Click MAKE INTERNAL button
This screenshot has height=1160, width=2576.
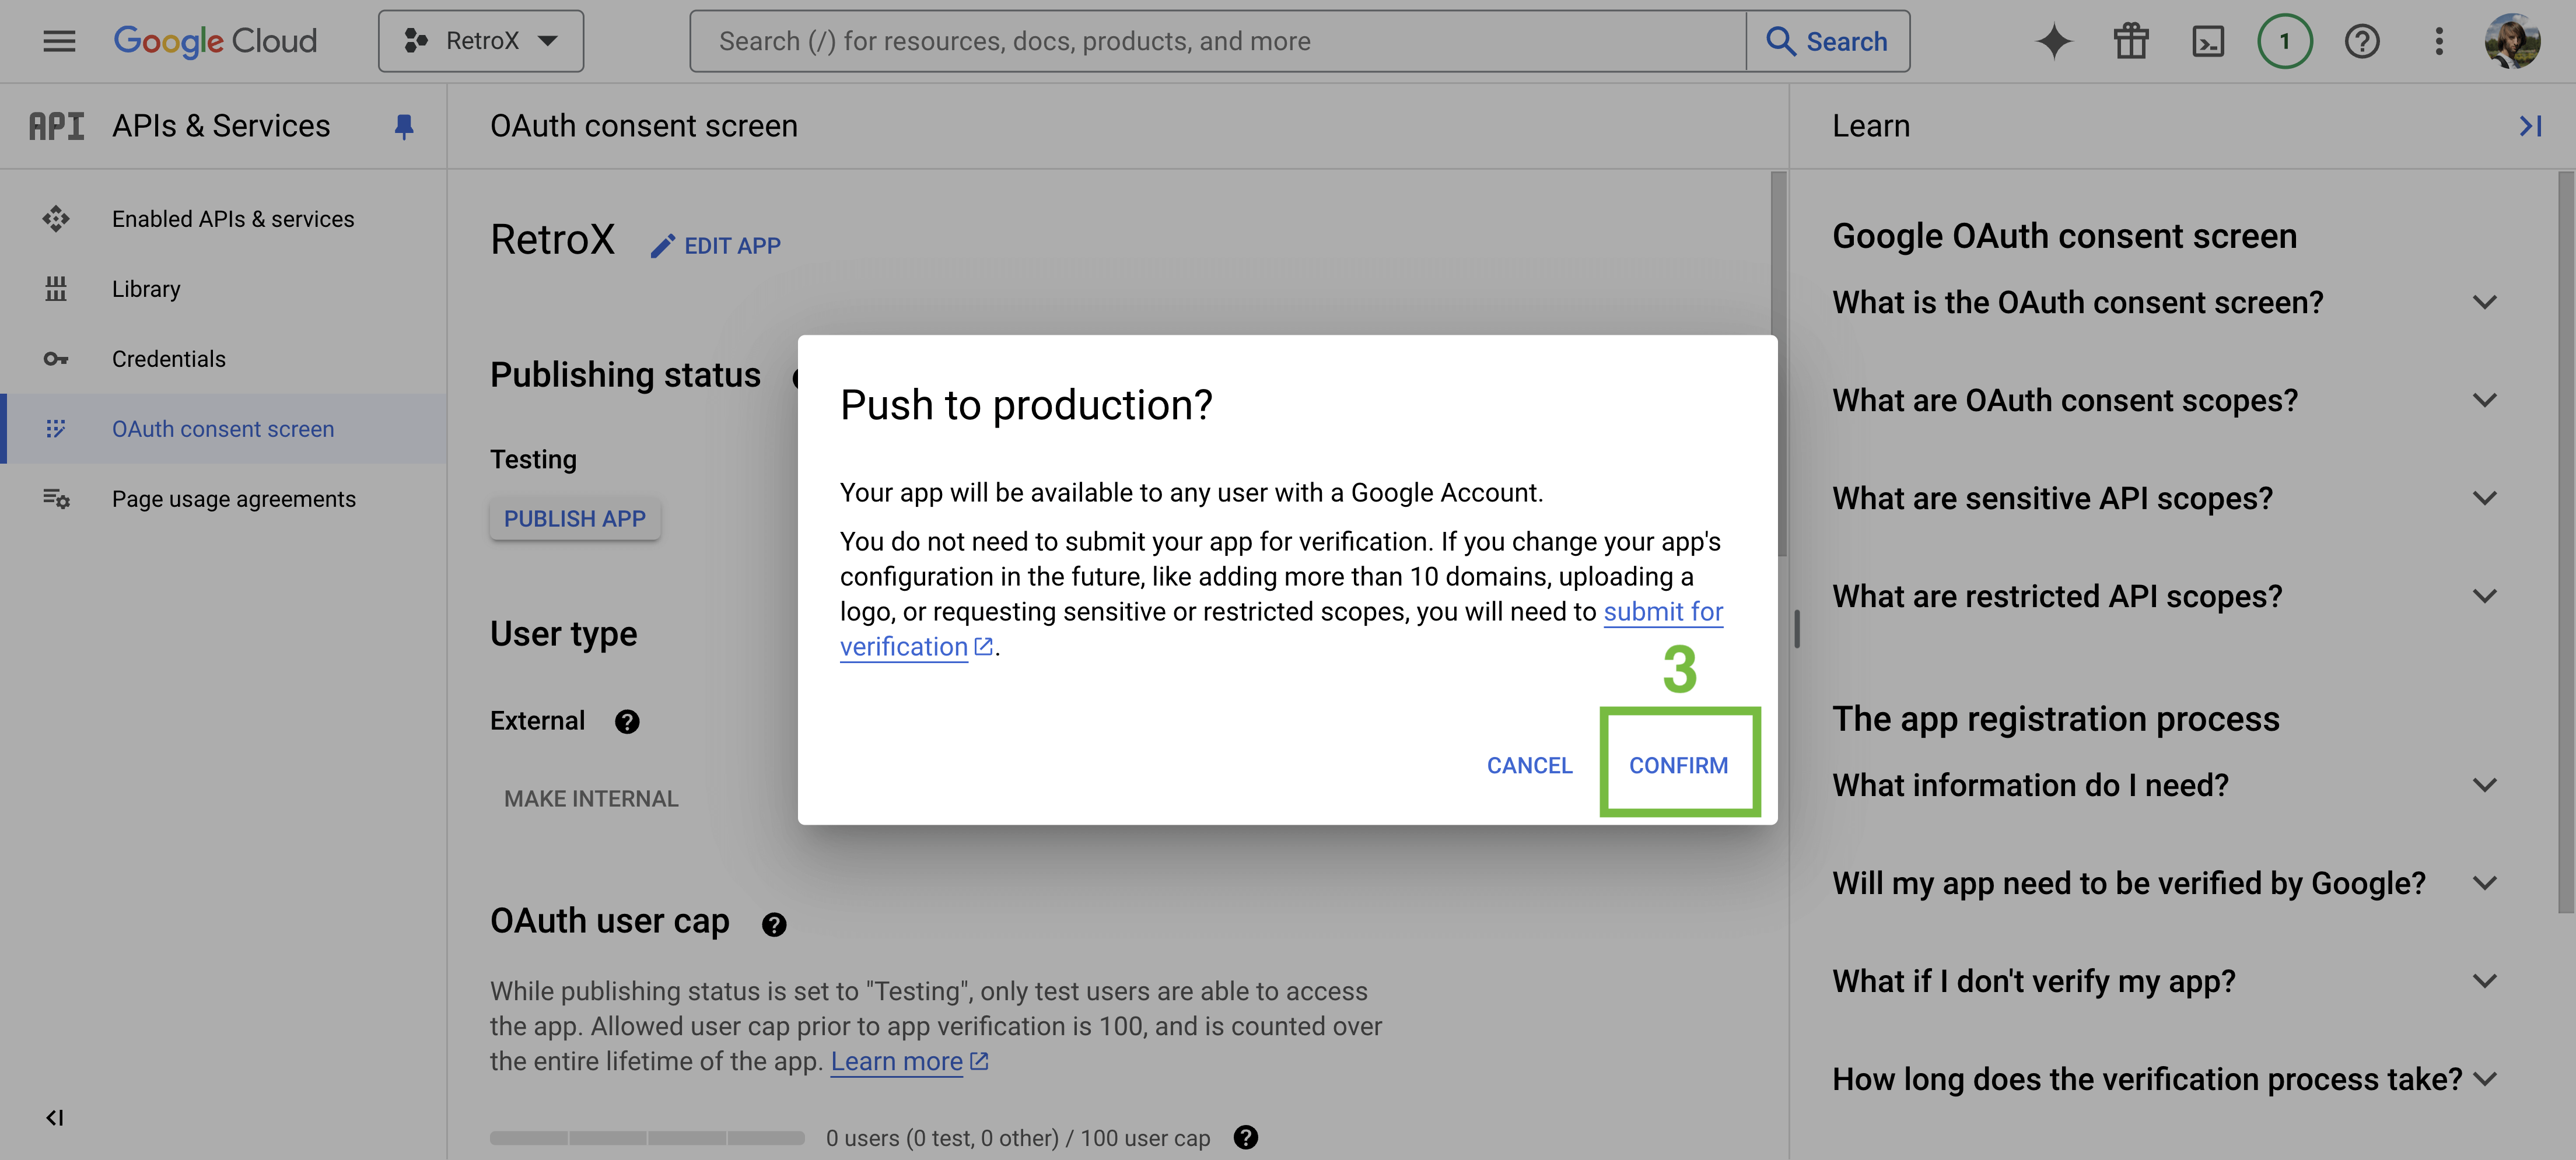(591, 799)
